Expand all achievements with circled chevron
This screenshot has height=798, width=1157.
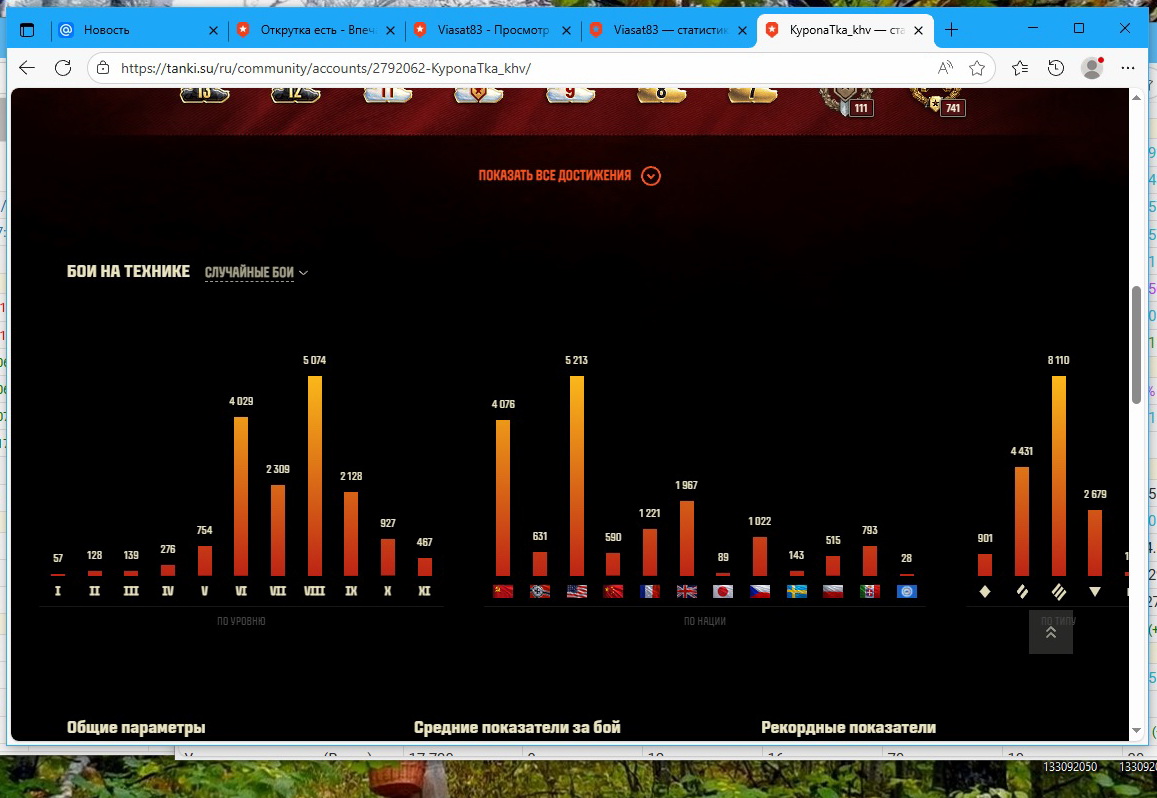point(651,176)
